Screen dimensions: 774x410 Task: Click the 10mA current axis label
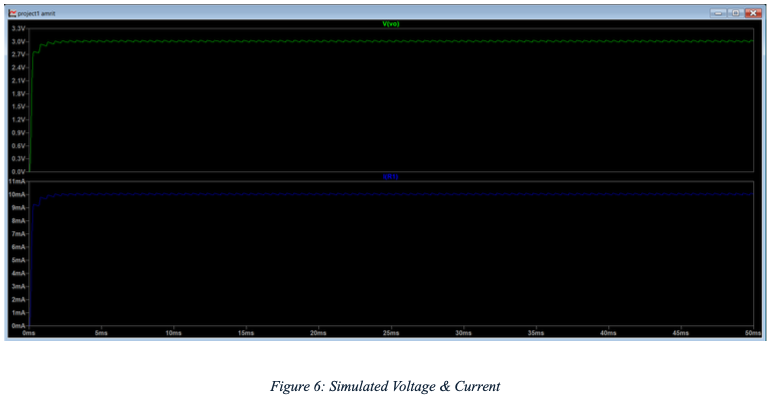[x=17, y=194]
